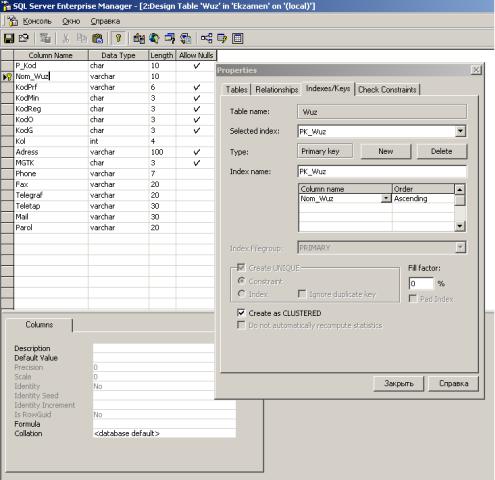
Task: Click the Primary key type button
Action: point(325,151)
